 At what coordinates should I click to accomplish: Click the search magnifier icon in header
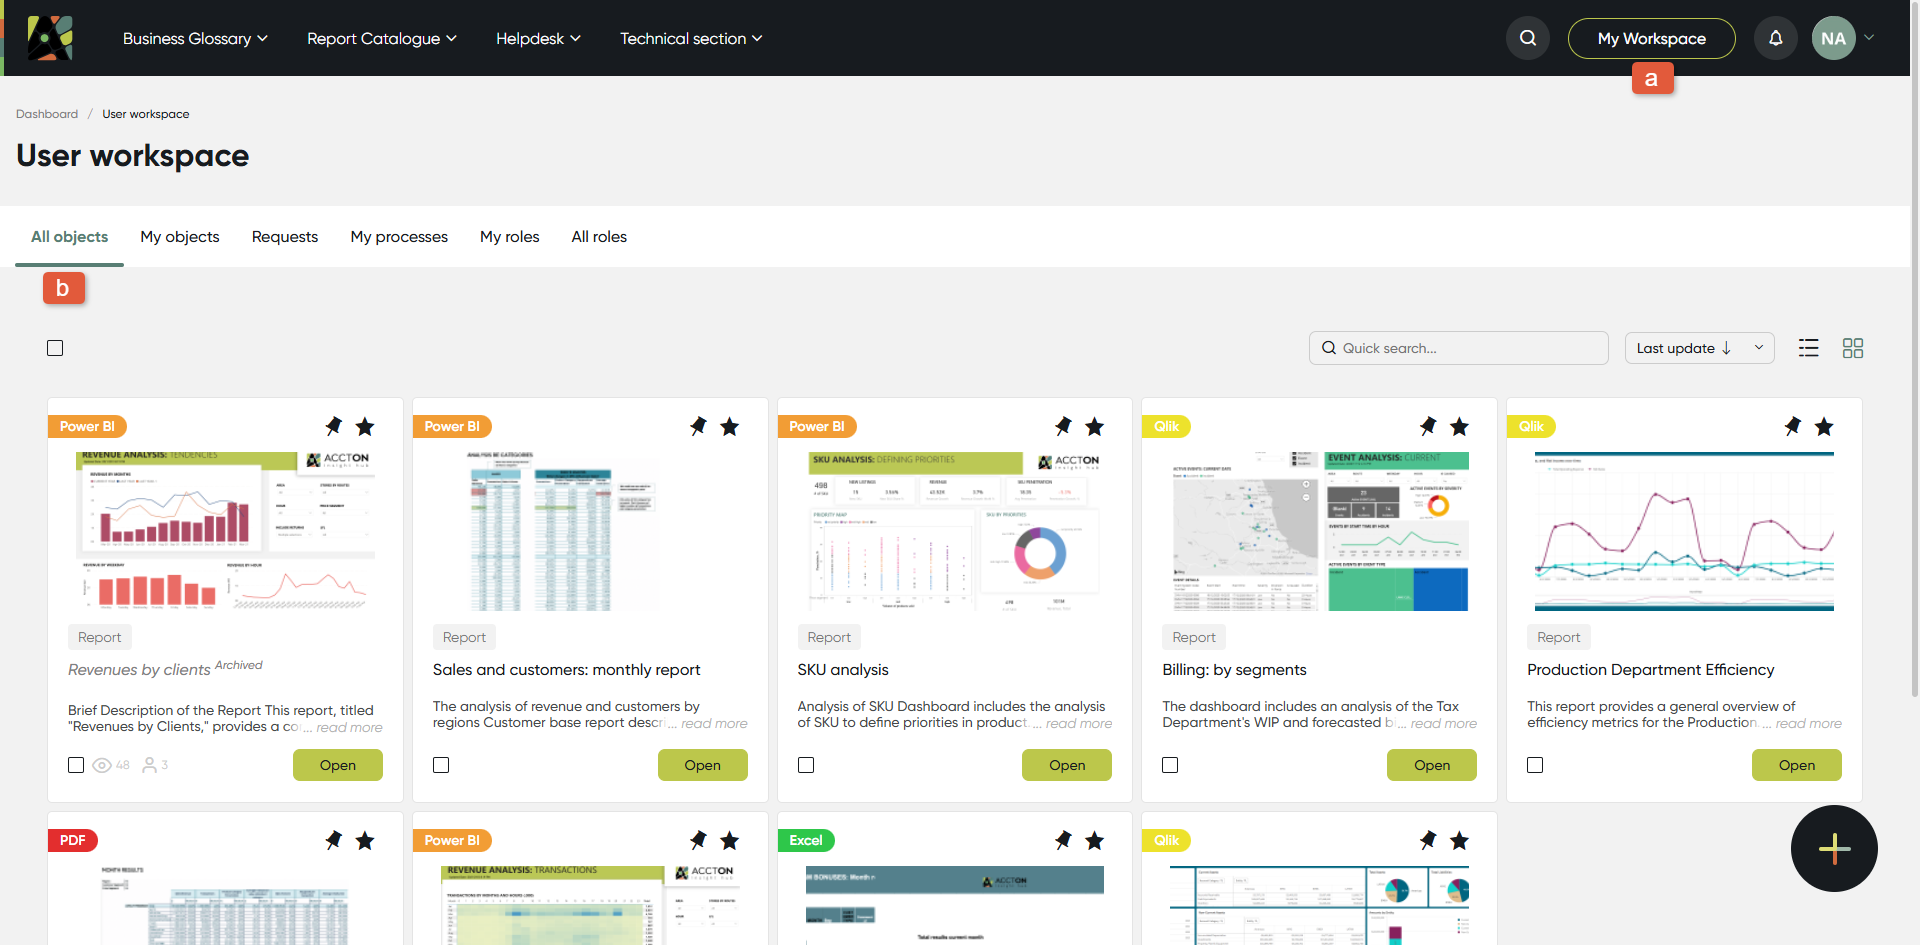pos(1527,38)
